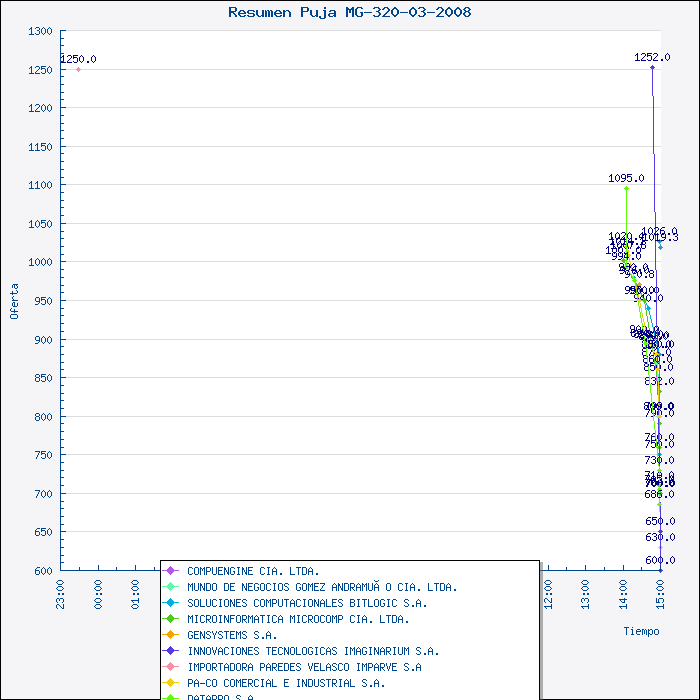Click the INNOVACIONES TECNOLOGICAS IMAGINARIUM legend marker
700x700 pixels.
171,651
